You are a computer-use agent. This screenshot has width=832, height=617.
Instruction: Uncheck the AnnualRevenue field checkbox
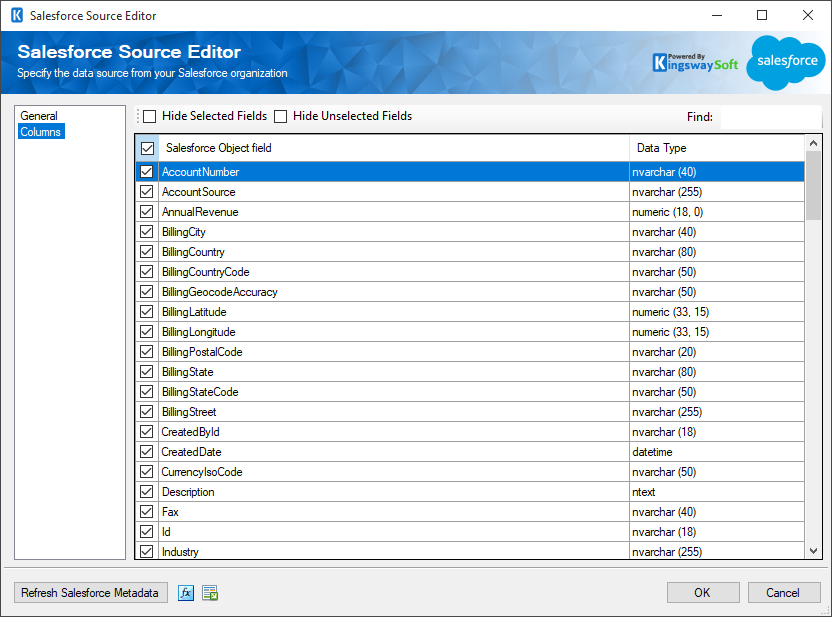pos(146,212)
